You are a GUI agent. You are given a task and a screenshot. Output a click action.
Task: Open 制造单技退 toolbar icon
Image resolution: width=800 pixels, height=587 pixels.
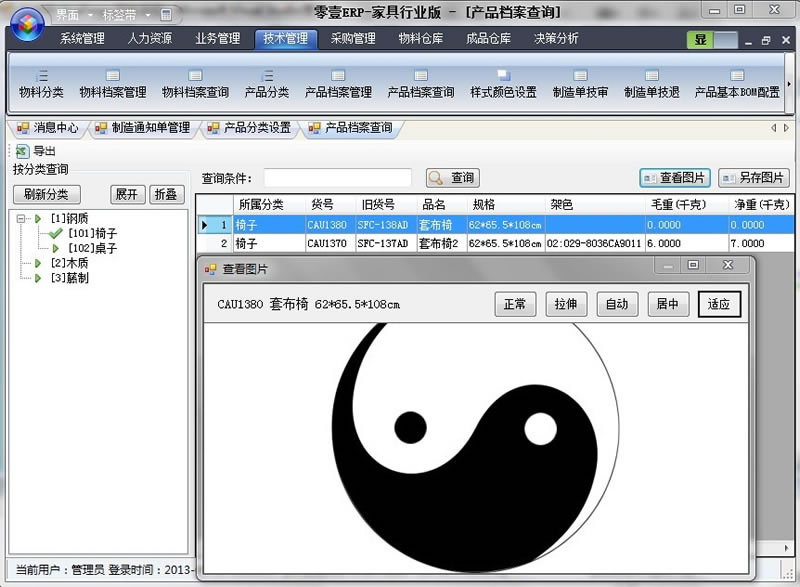[x=652, y=85]
